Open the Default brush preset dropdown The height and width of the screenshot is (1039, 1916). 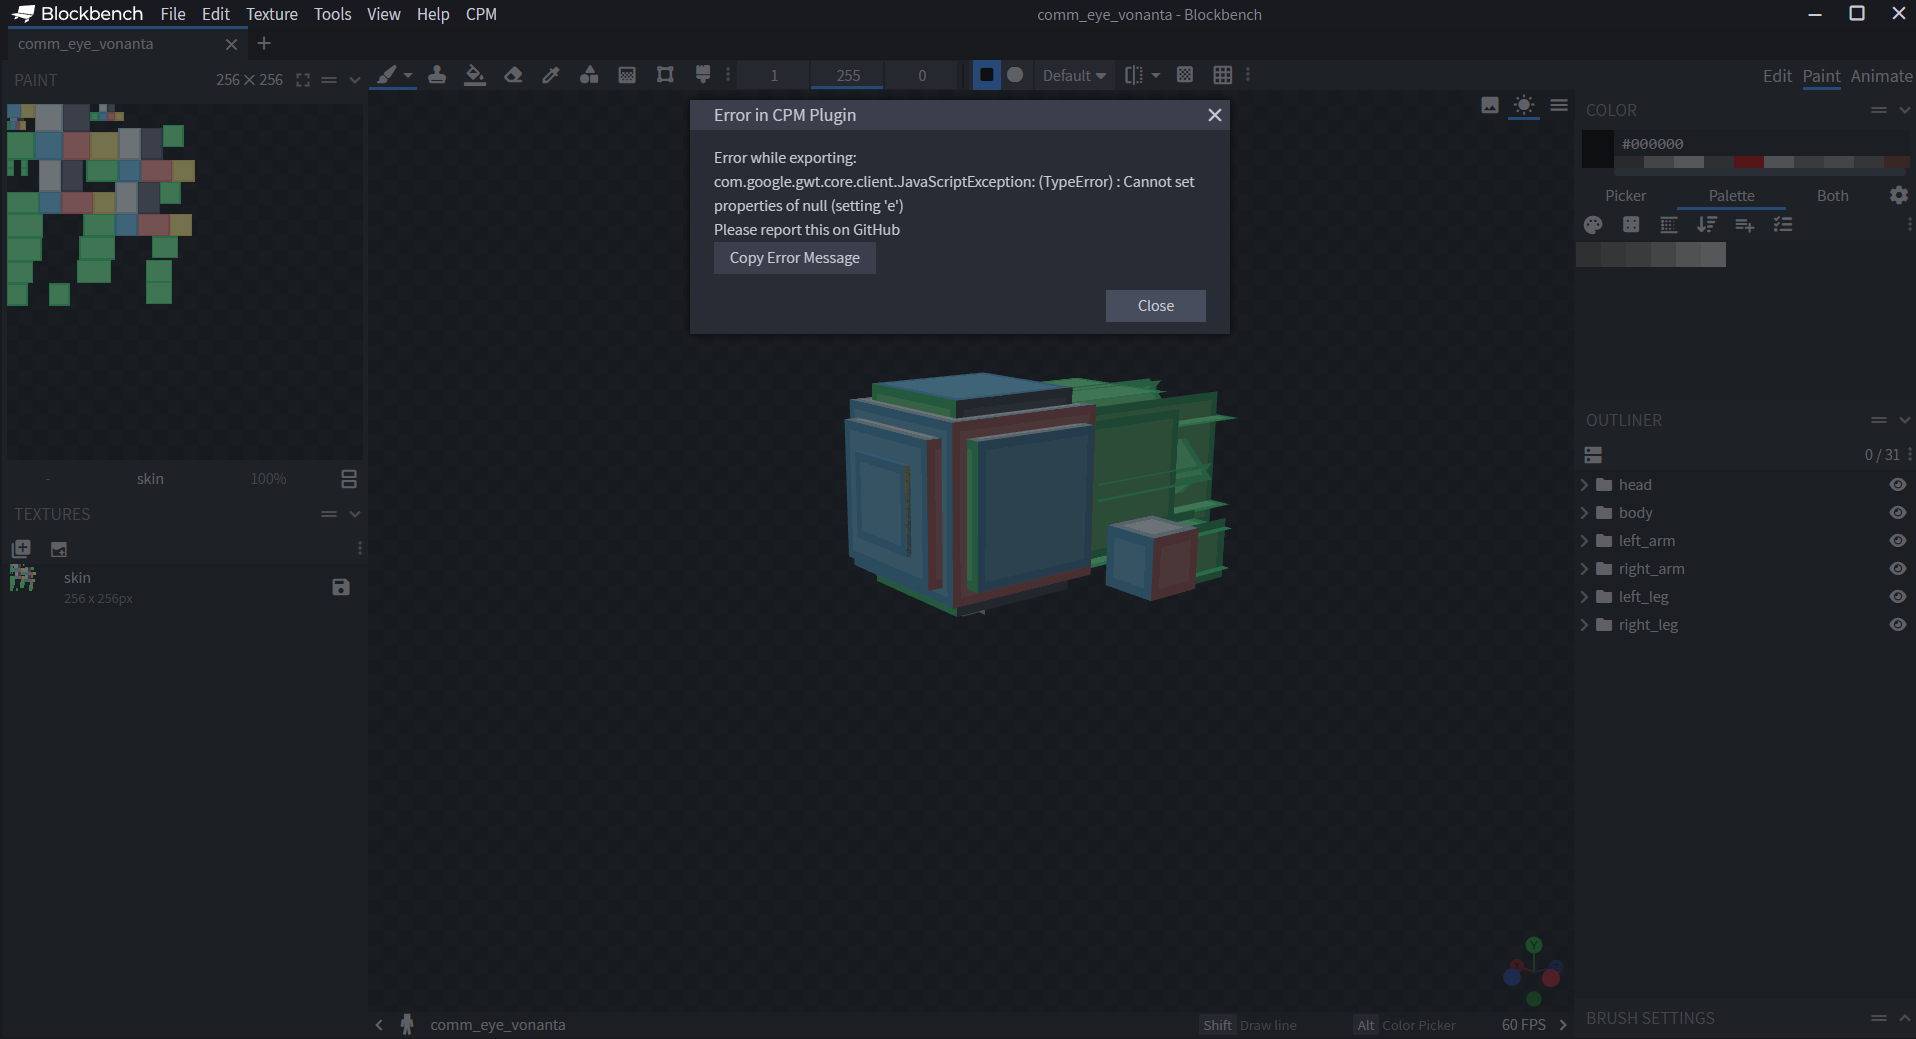(x=1072, y=75)
